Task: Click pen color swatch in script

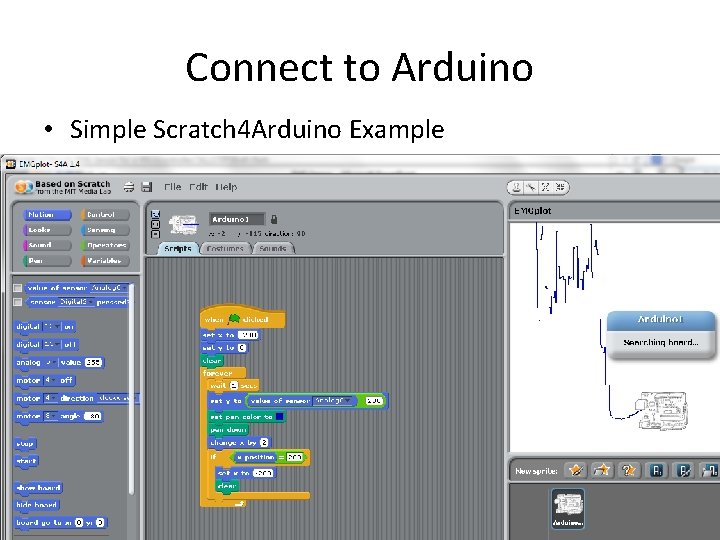Action: (x=279, y=417)
